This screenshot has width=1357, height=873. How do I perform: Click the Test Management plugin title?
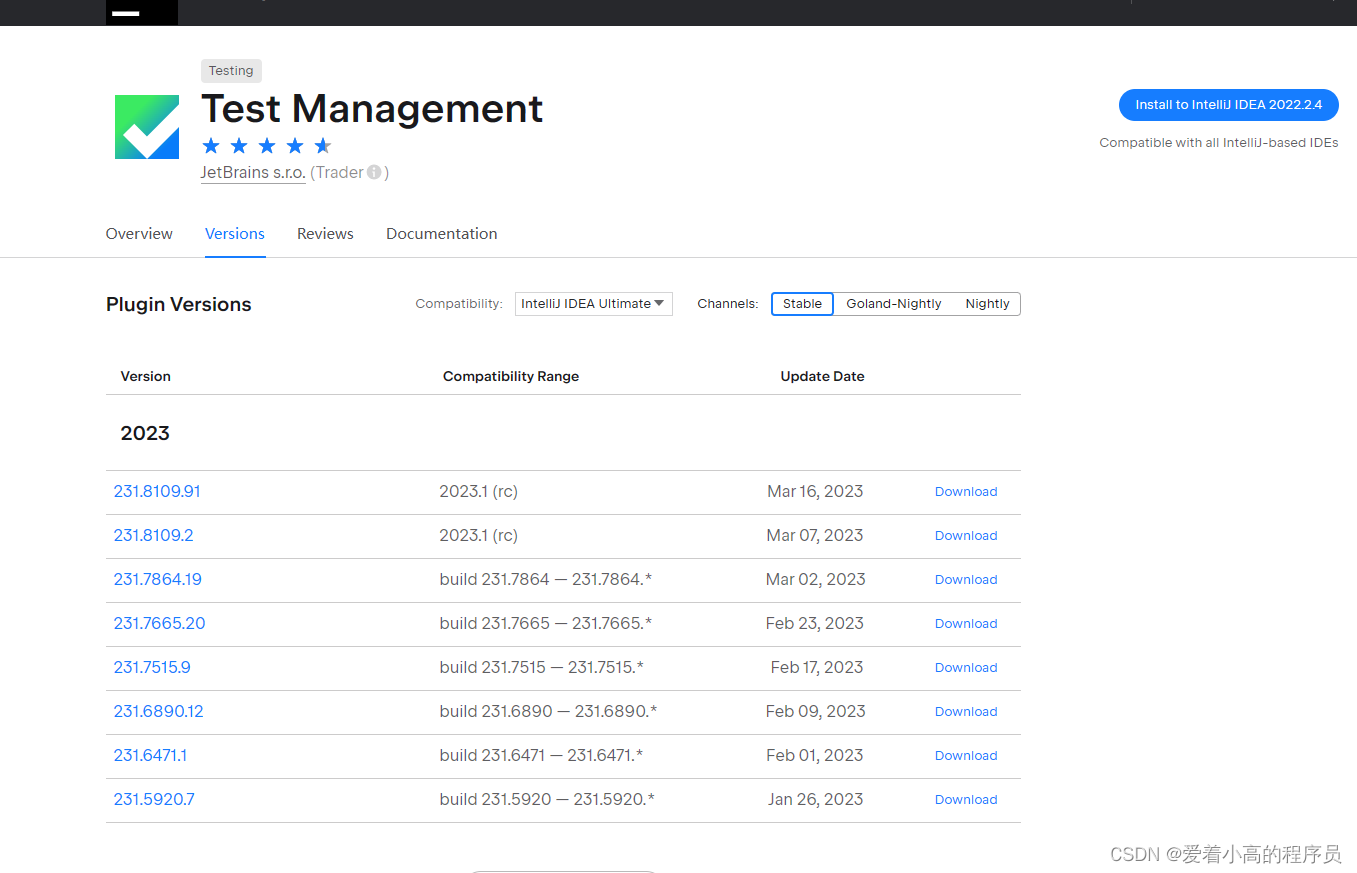click(372, 108)
